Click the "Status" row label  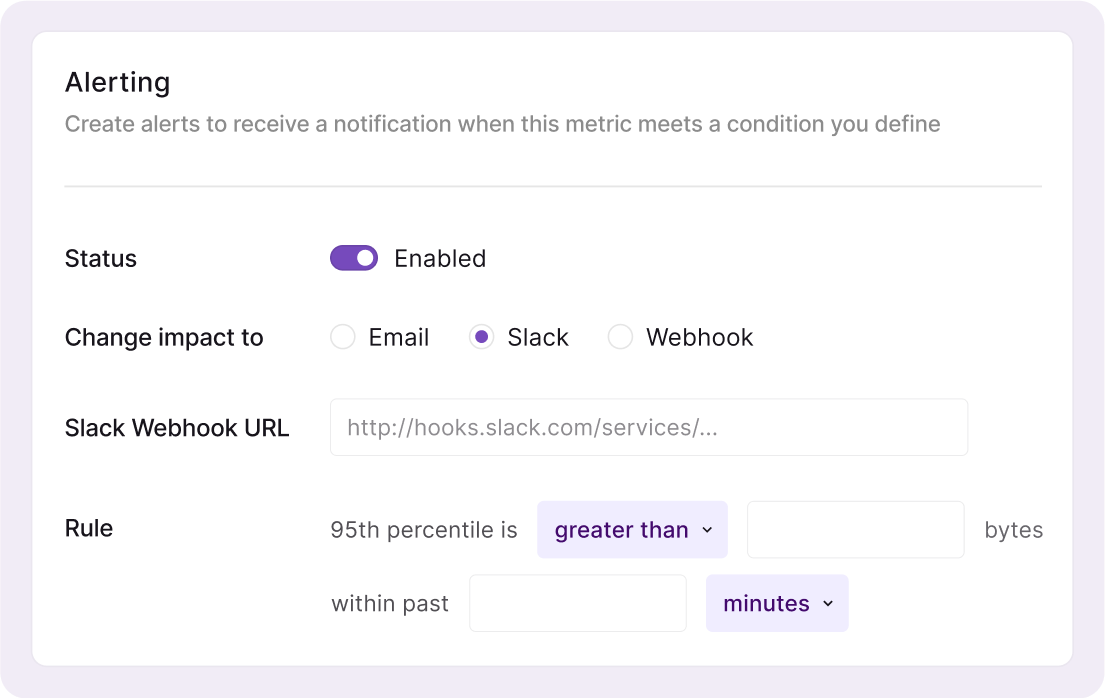coord(101,258)
